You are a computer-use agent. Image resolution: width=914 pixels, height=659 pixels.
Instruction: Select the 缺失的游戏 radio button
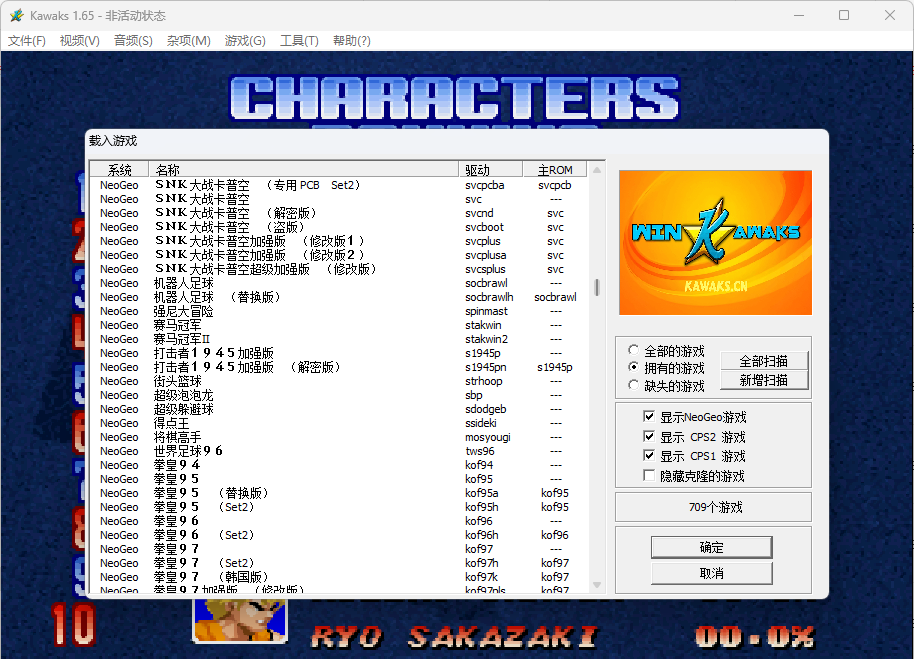coord(634,385)
